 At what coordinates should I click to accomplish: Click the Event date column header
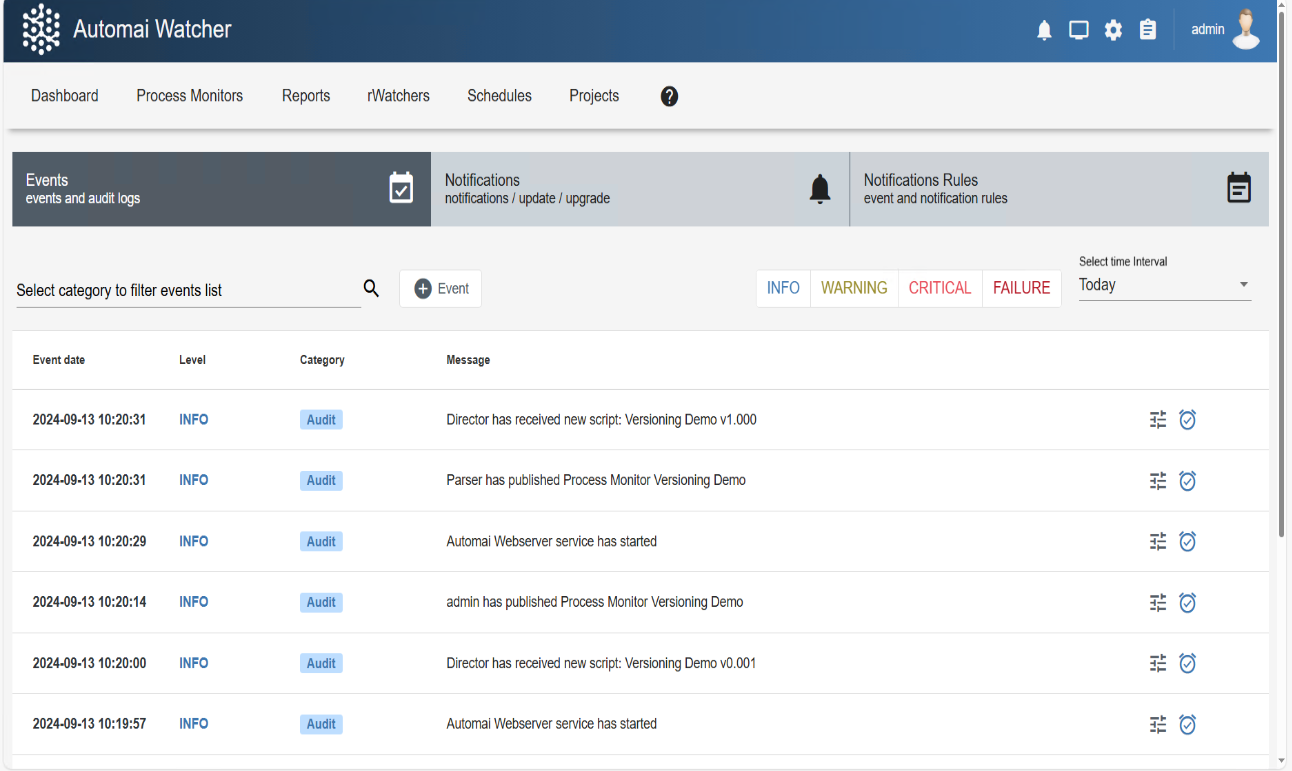click(x=59, y=360)
